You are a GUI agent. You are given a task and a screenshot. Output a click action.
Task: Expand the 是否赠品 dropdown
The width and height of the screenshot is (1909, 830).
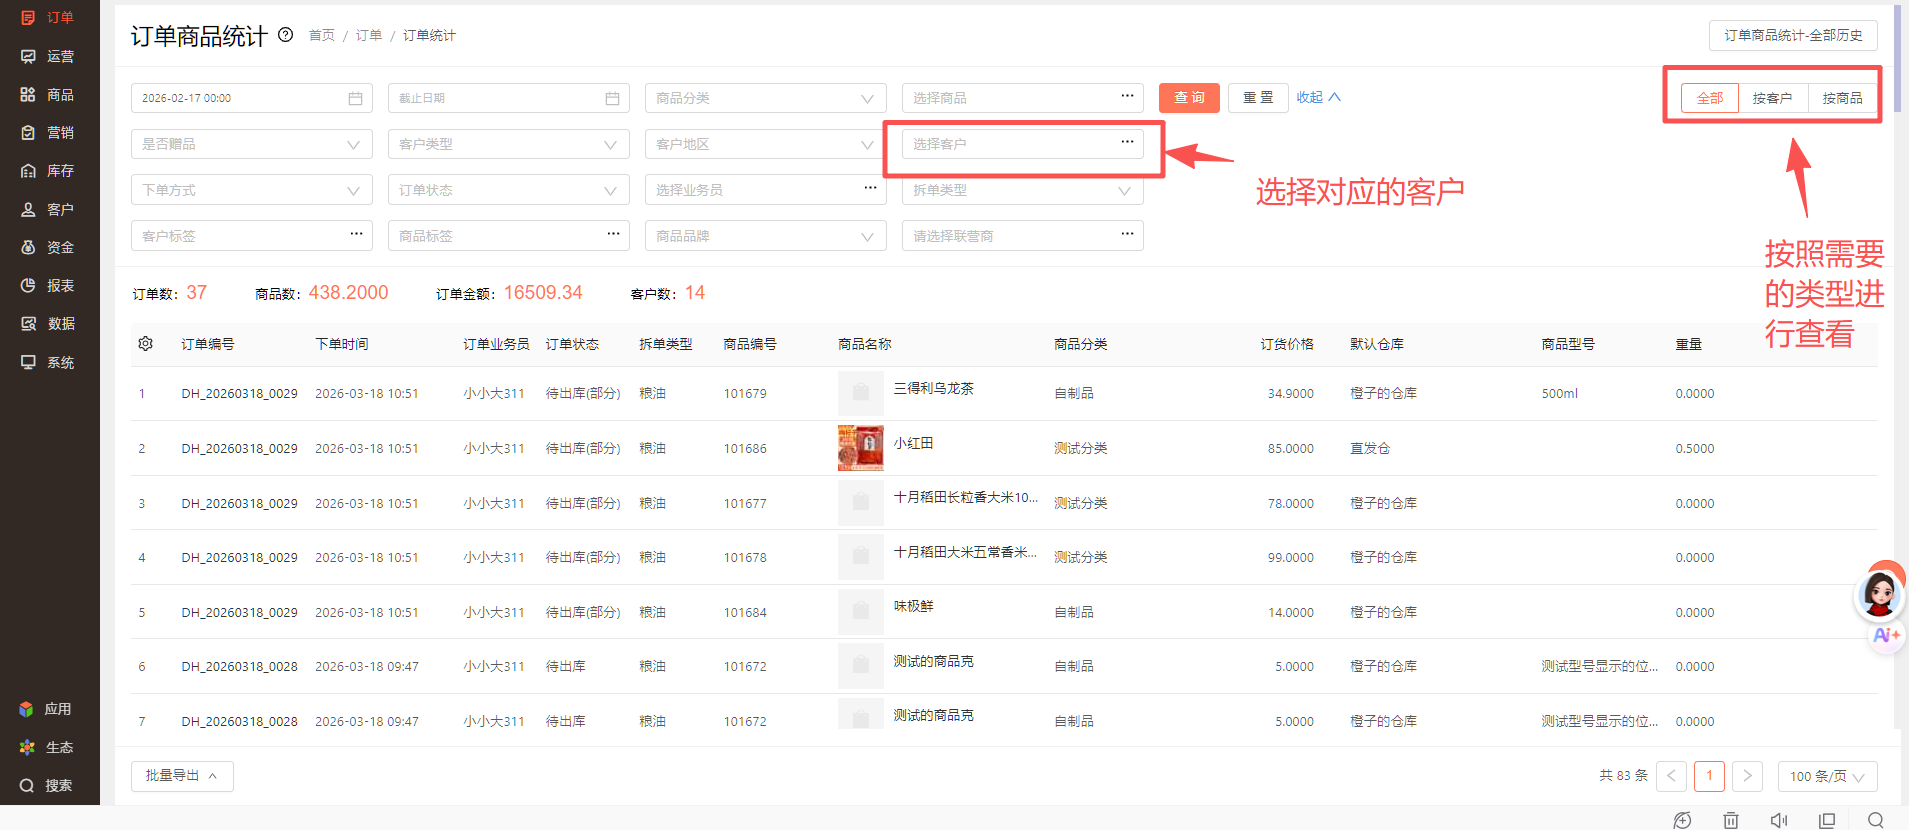coord(252,144)
